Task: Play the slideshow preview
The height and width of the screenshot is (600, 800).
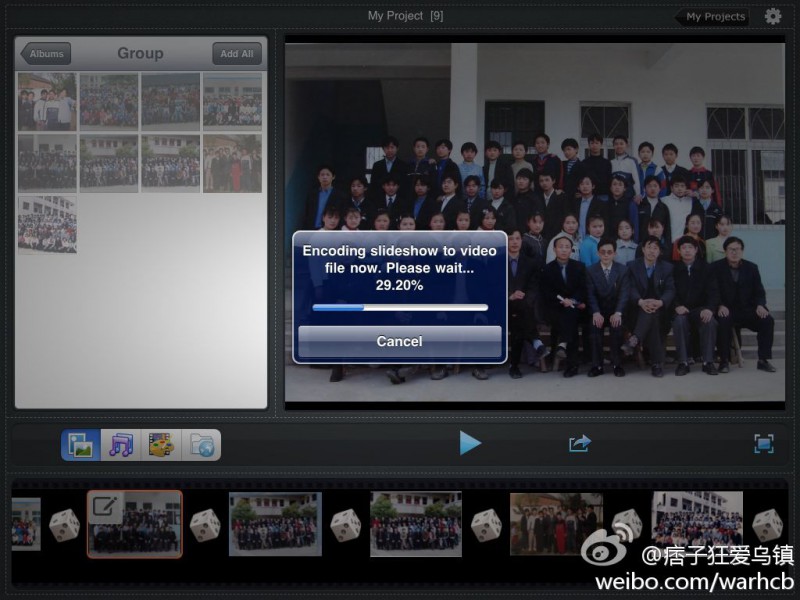Action: pyautogui.click(x=470, y=443)
